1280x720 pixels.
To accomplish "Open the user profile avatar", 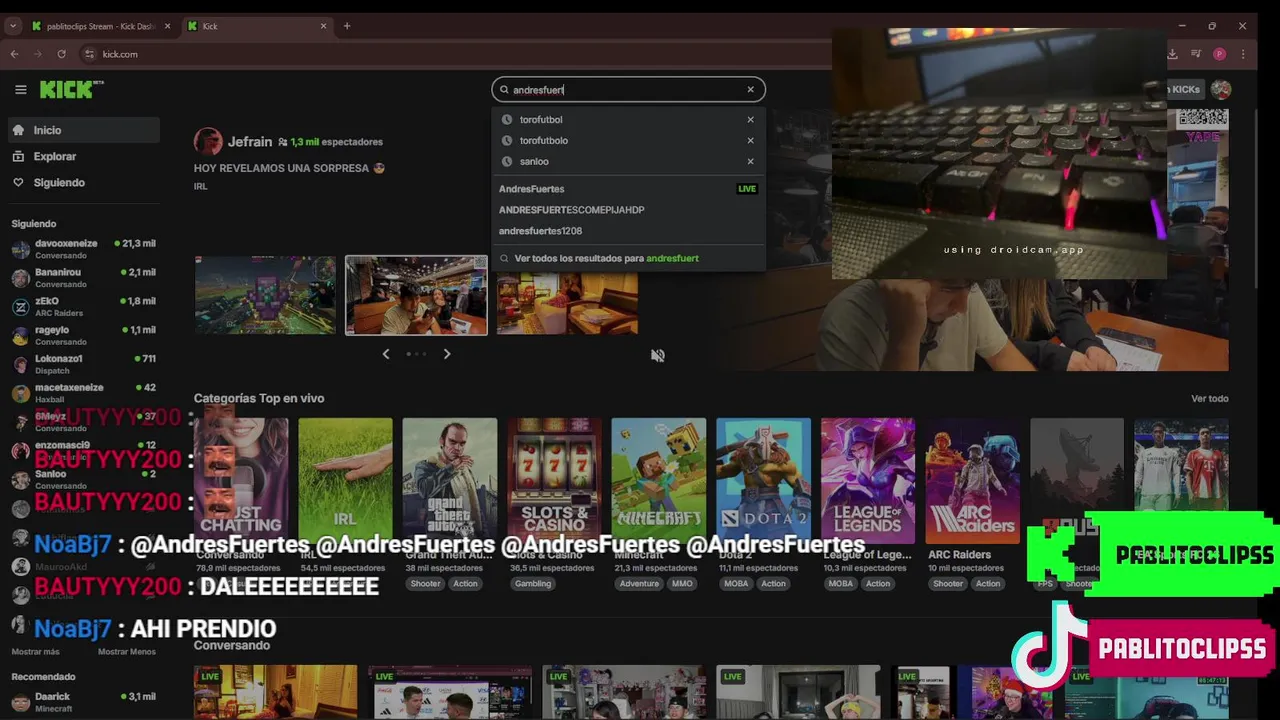I will (1220, 90).
